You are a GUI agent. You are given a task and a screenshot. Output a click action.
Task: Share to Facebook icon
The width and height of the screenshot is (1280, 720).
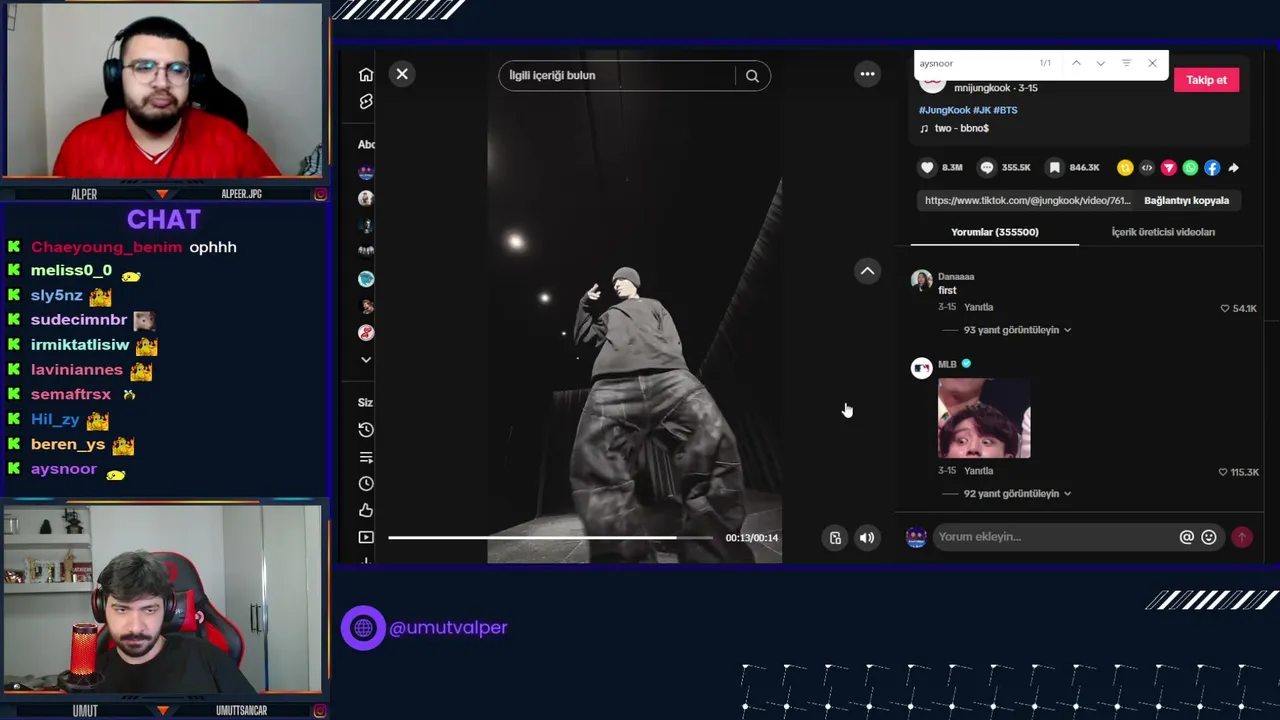pyautogui.click(x=1212, y=168)
